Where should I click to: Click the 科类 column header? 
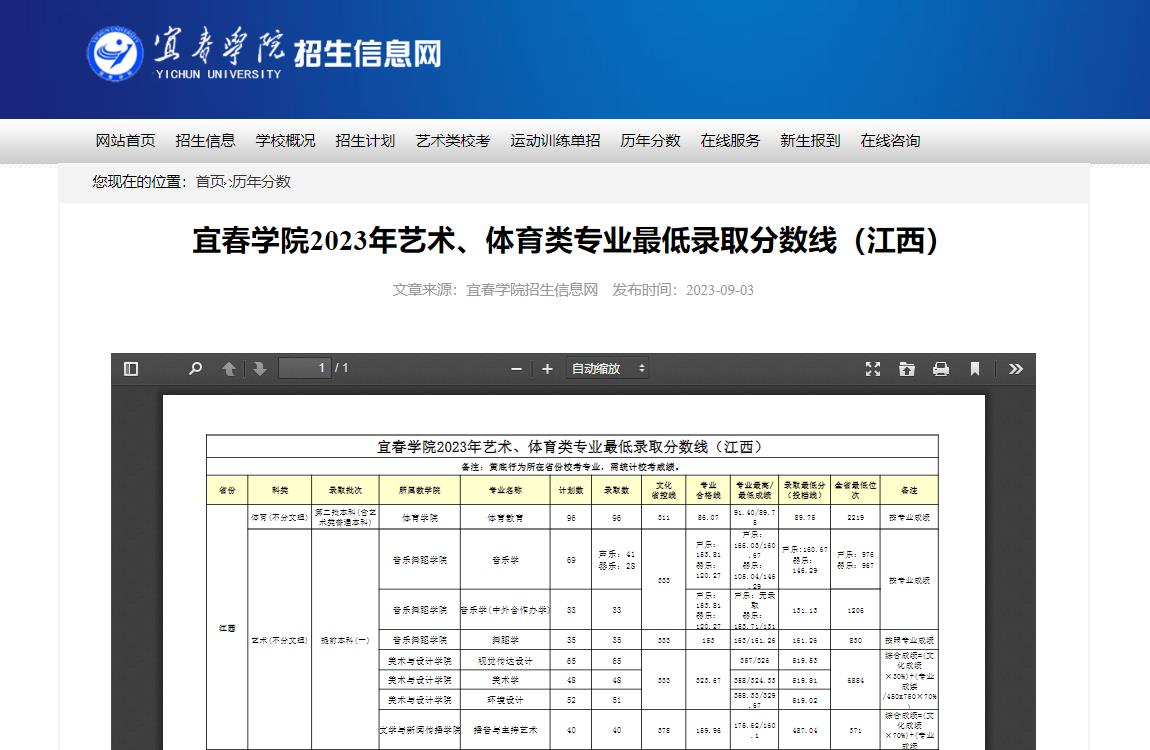pos(279,490)
